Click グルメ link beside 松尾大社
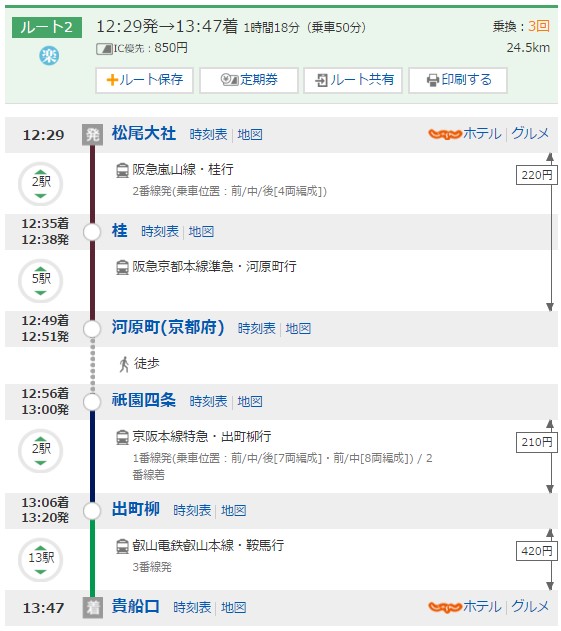 (x=530, y=134)
